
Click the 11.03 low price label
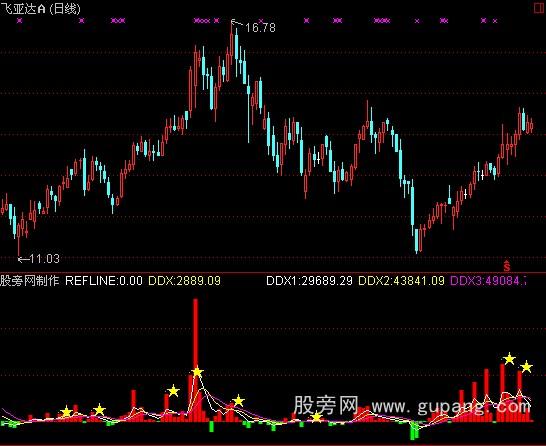pos(44,259)
